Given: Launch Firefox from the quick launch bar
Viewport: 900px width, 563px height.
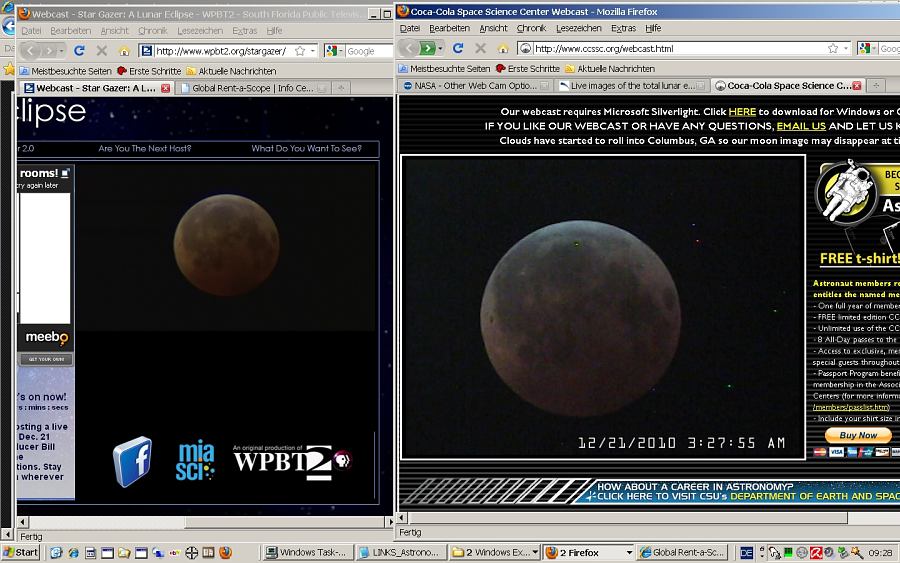Looking at the screenshot, I should [x=226, y=553].
